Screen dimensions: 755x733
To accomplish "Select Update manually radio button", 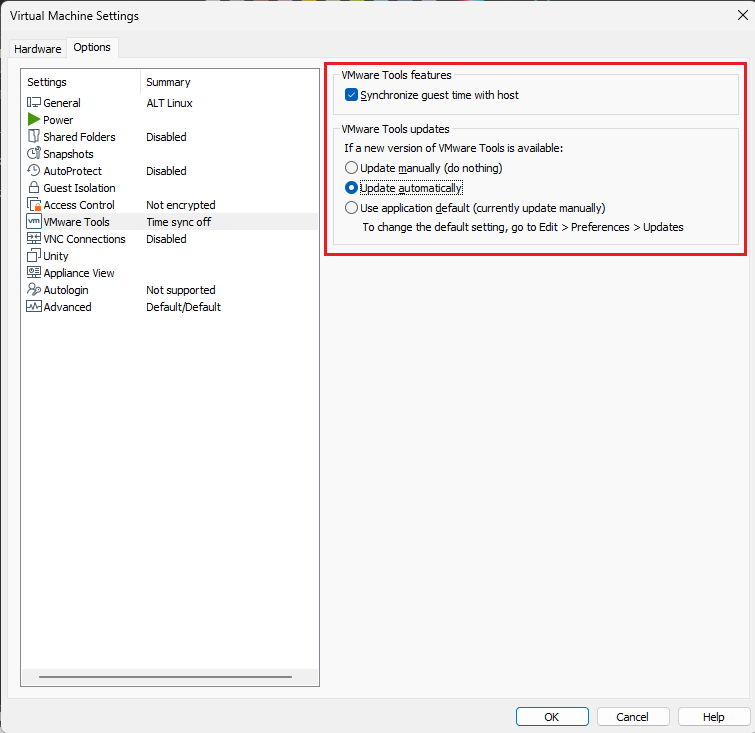I will (351, 168).
